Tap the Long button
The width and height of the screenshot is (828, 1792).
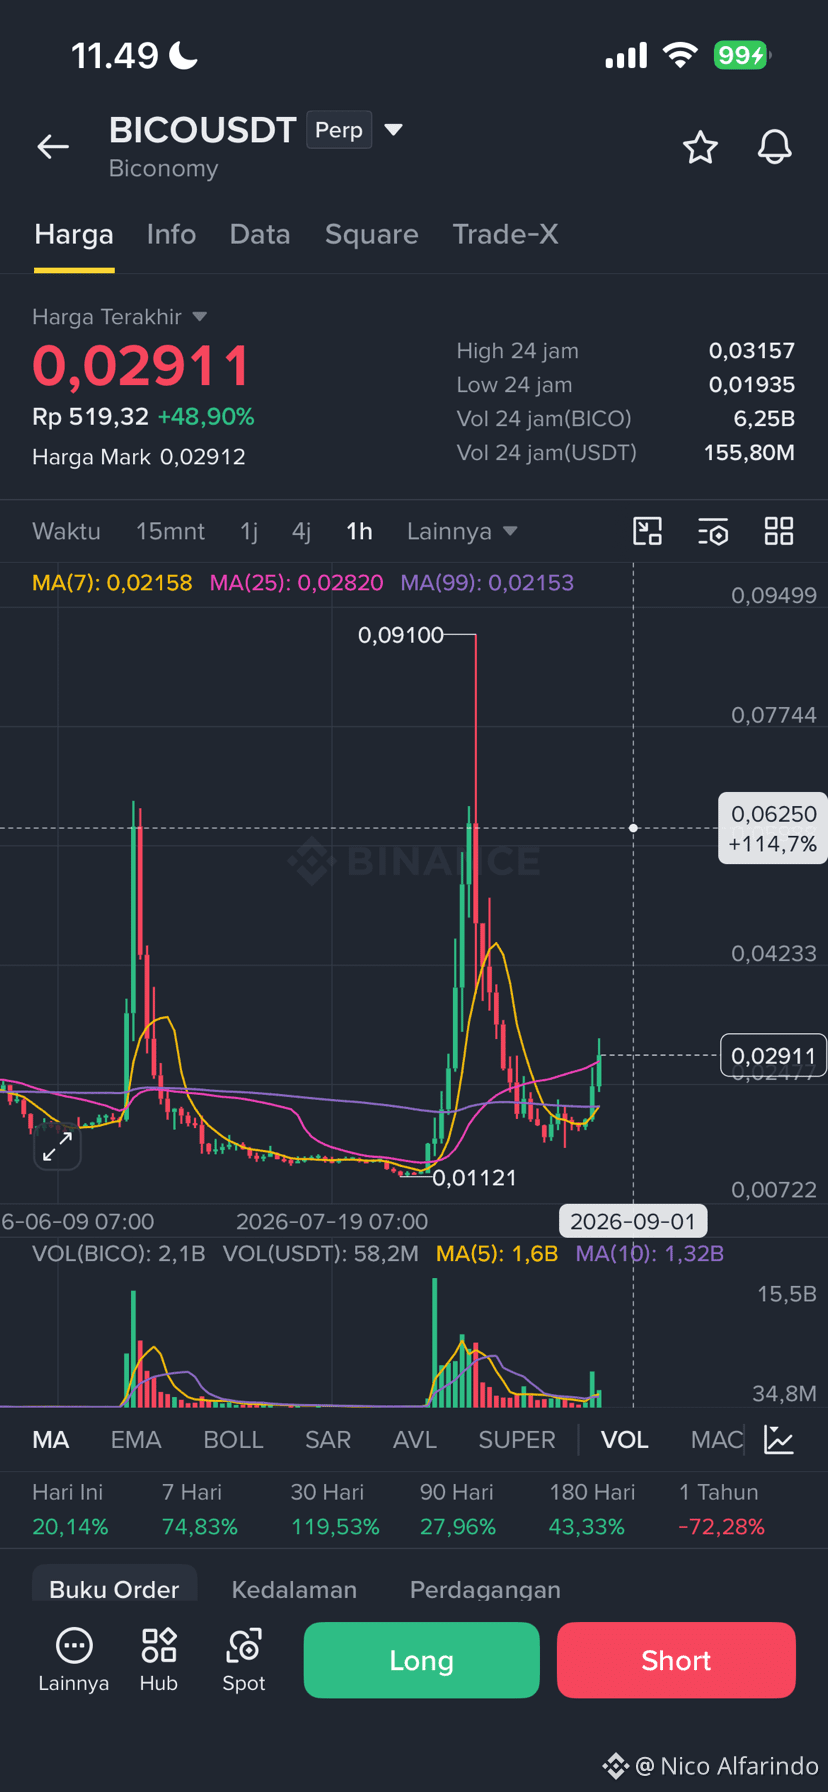[421, 1660]
